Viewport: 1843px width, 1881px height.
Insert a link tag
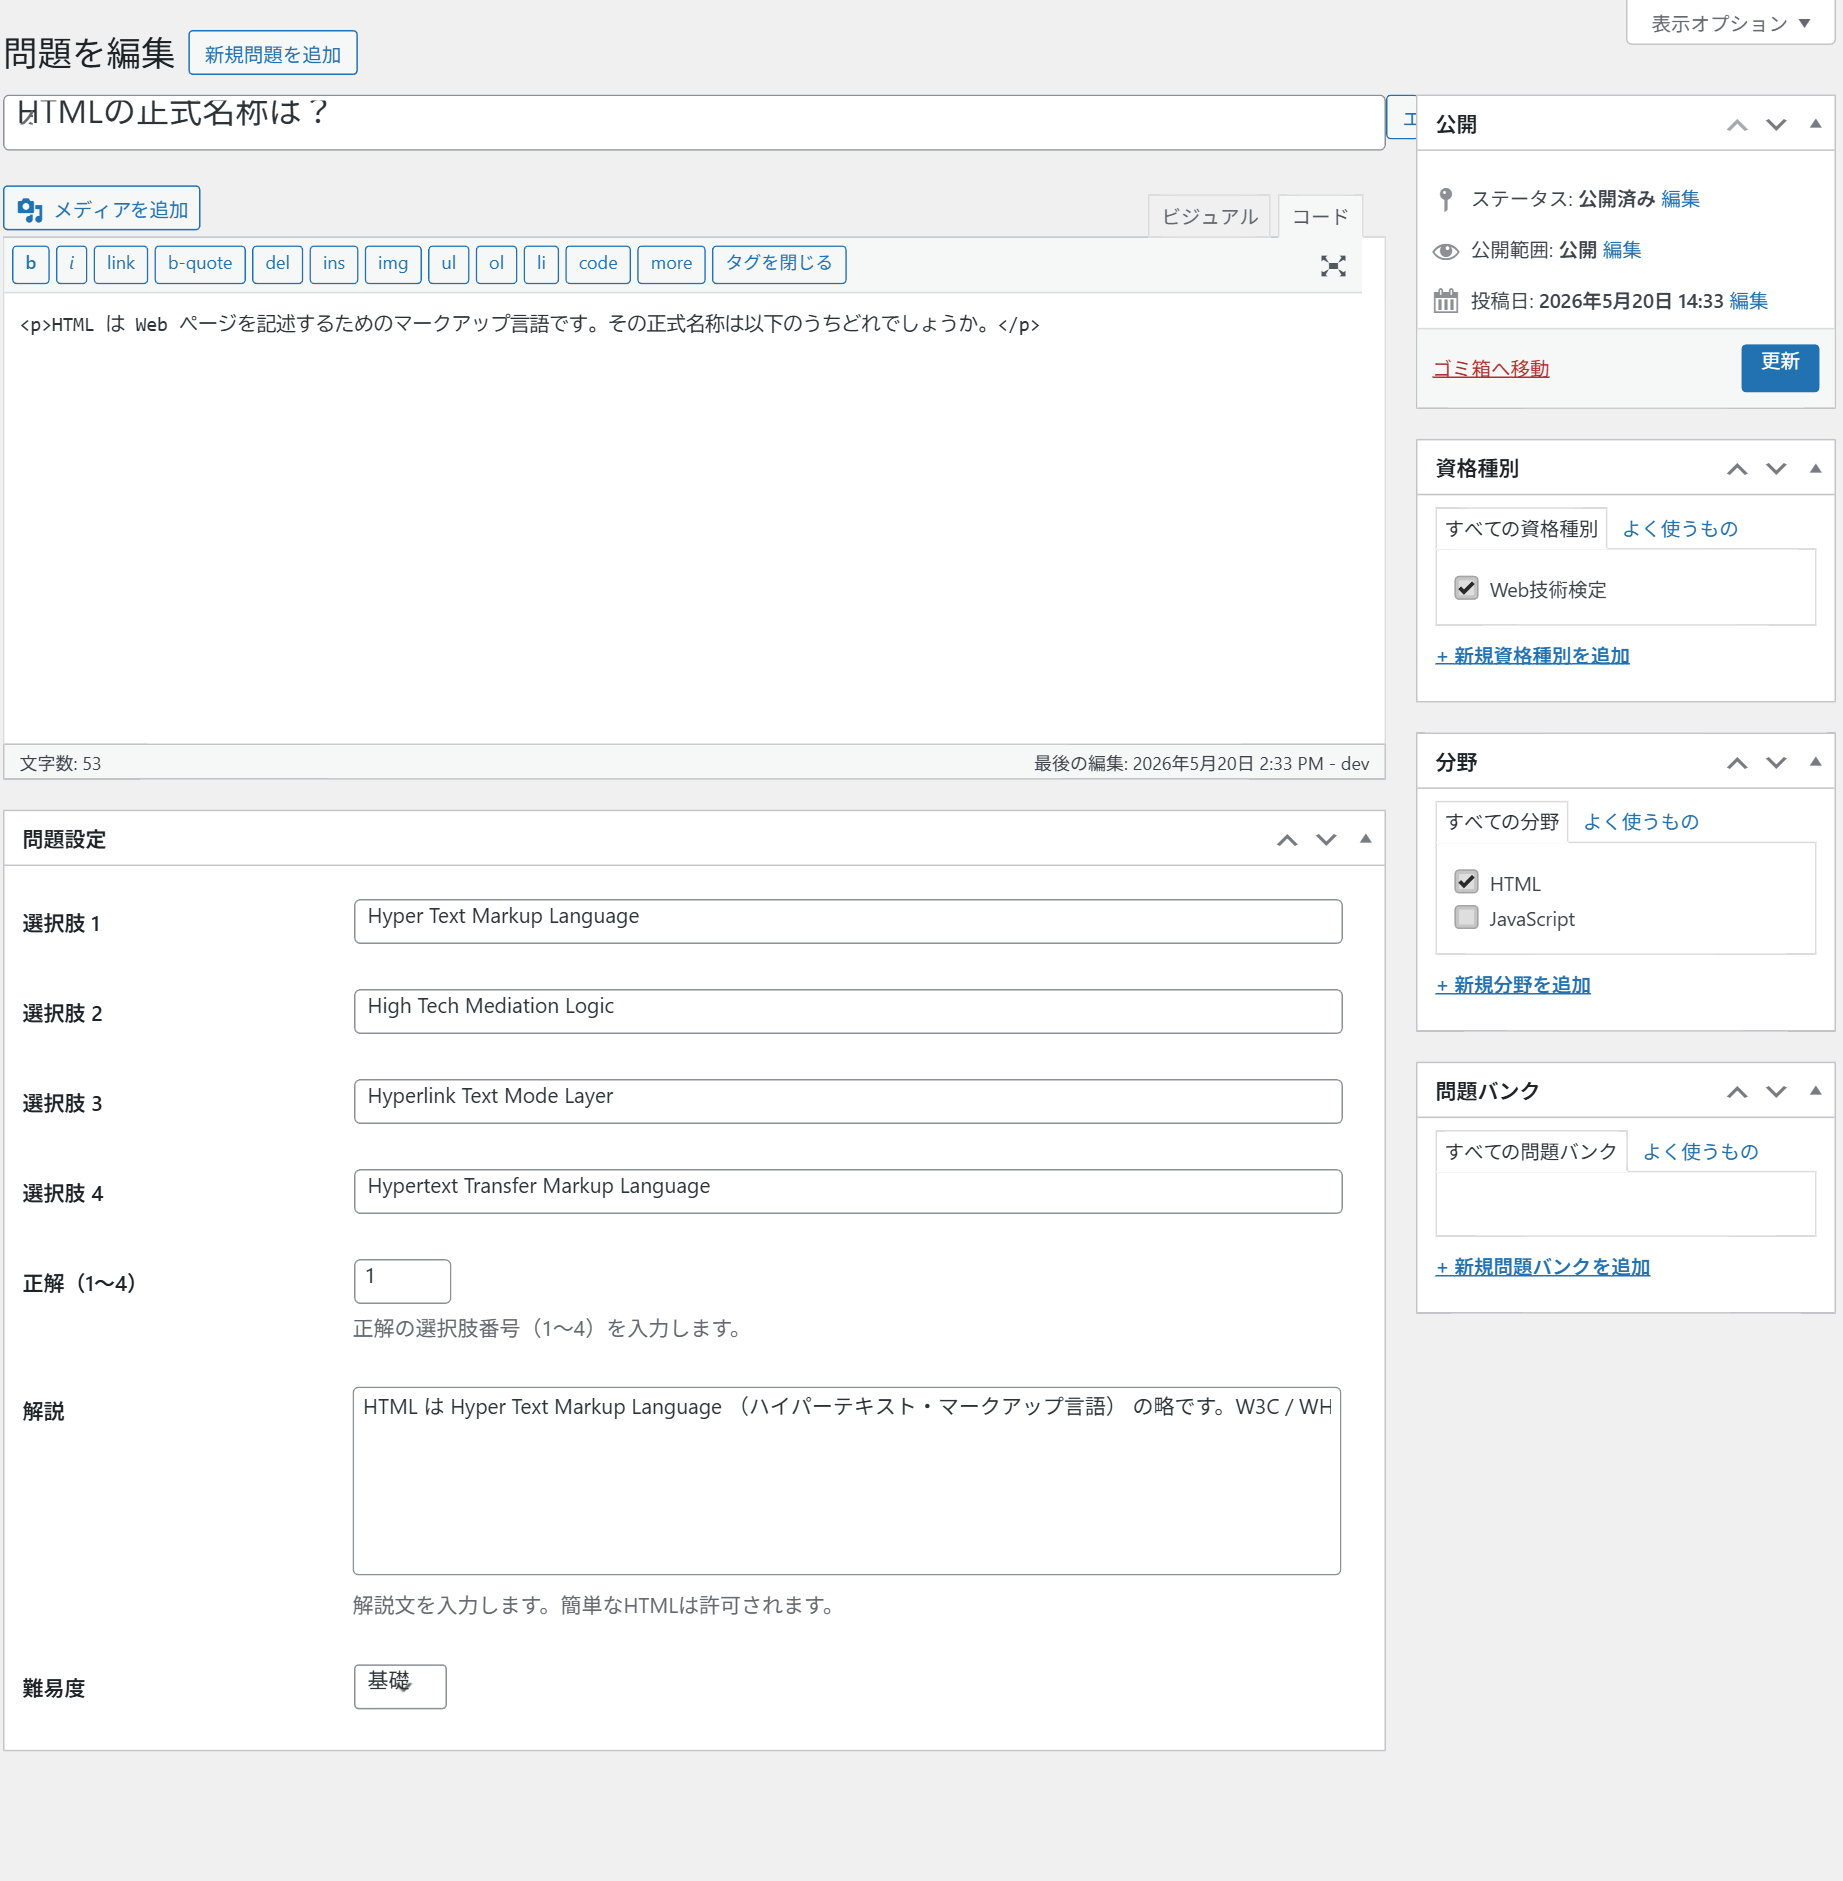pos(121,264)
